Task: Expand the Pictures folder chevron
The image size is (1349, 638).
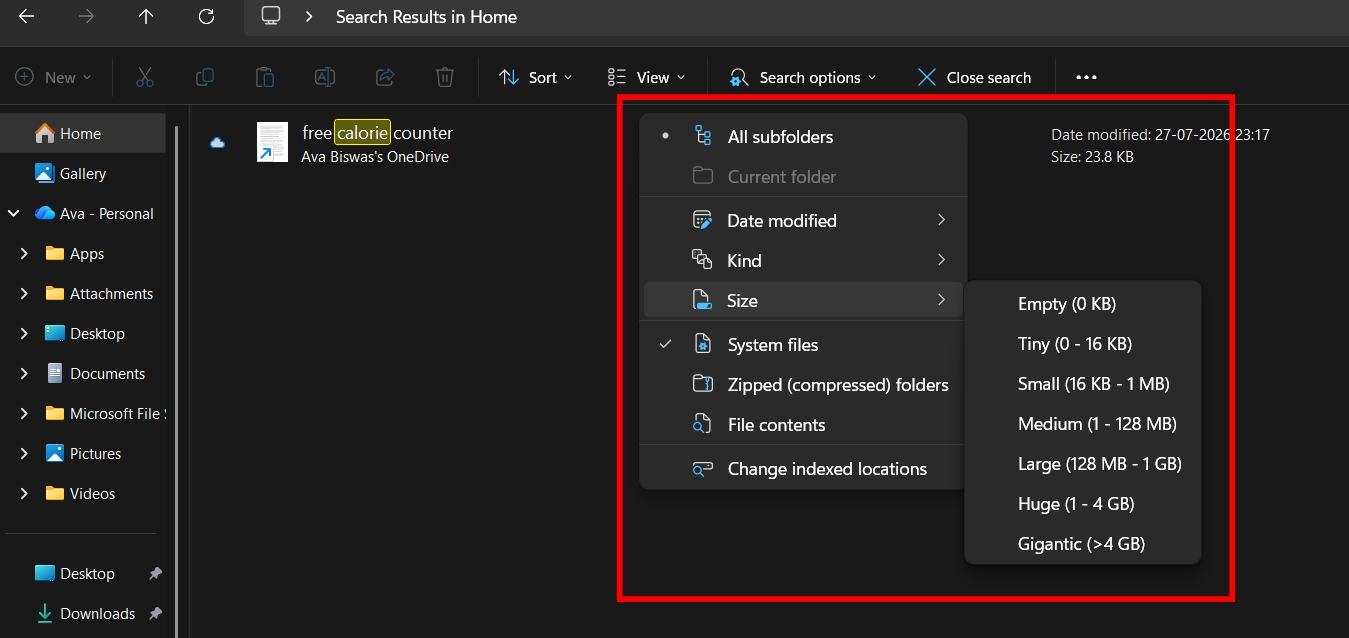Action: (24, 454)
